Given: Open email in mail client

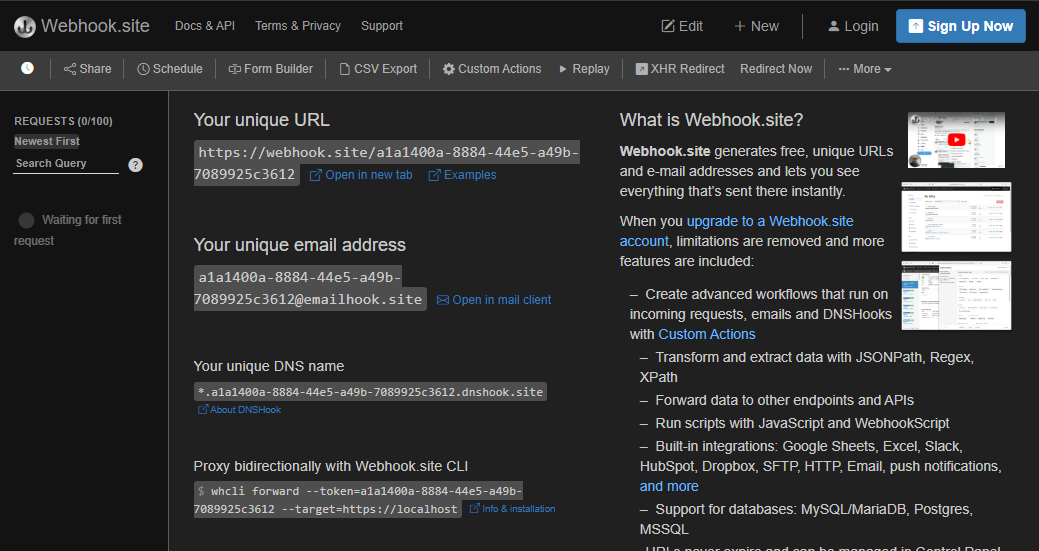Looking at the screenshot, I should [x=494, y=300].
